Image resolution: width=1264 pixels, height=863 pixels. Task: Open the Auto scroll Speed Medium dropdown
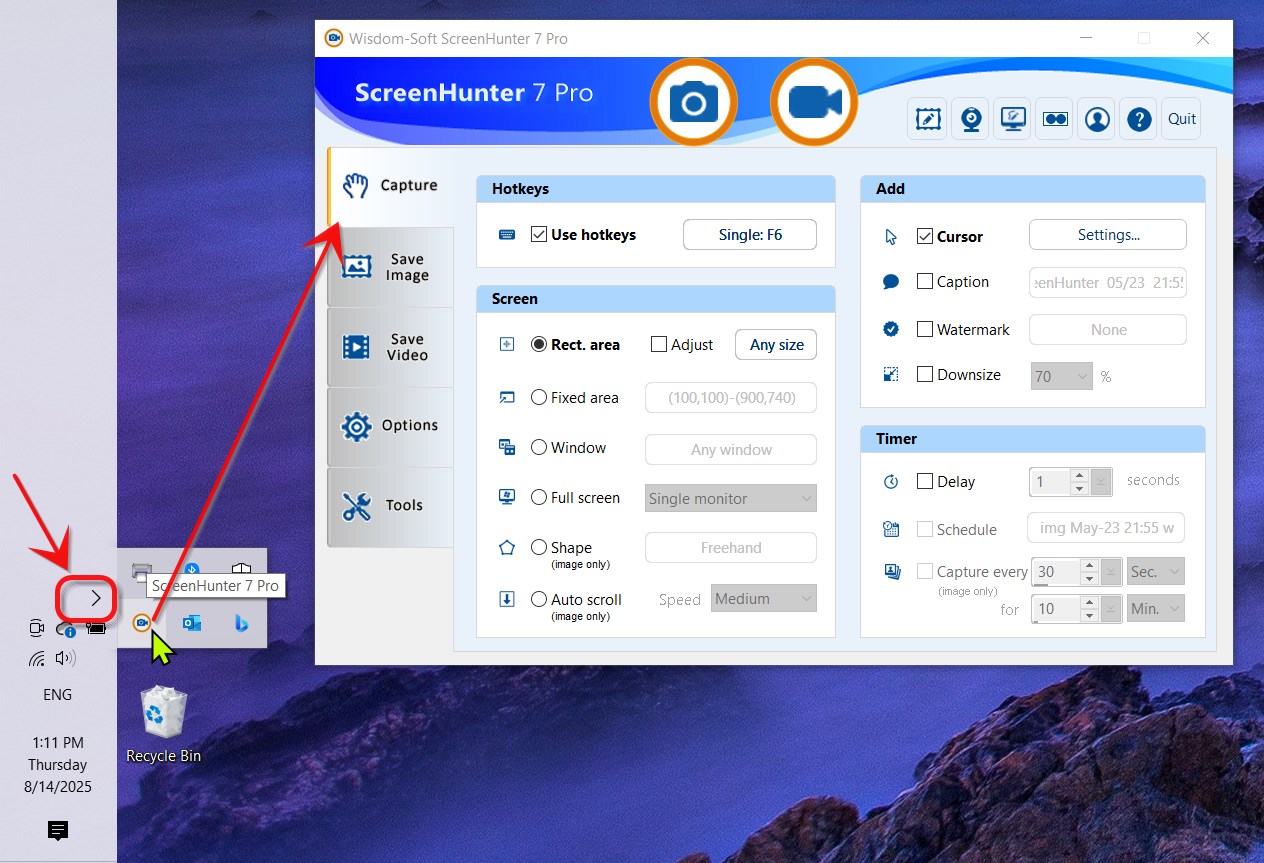763,599
